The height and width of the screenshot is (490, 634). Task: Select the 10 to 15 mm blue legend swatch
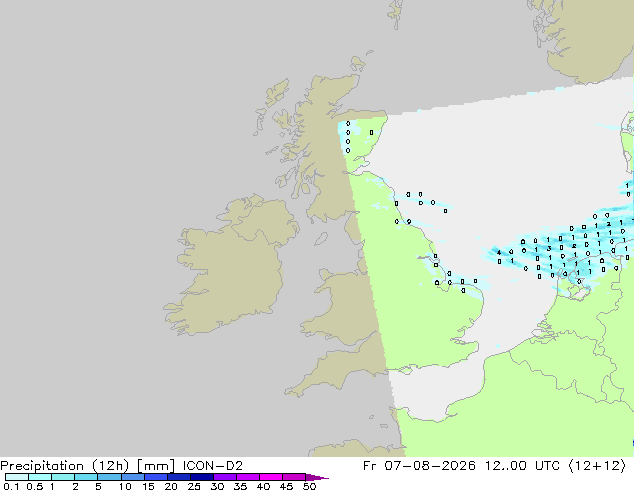133,477
